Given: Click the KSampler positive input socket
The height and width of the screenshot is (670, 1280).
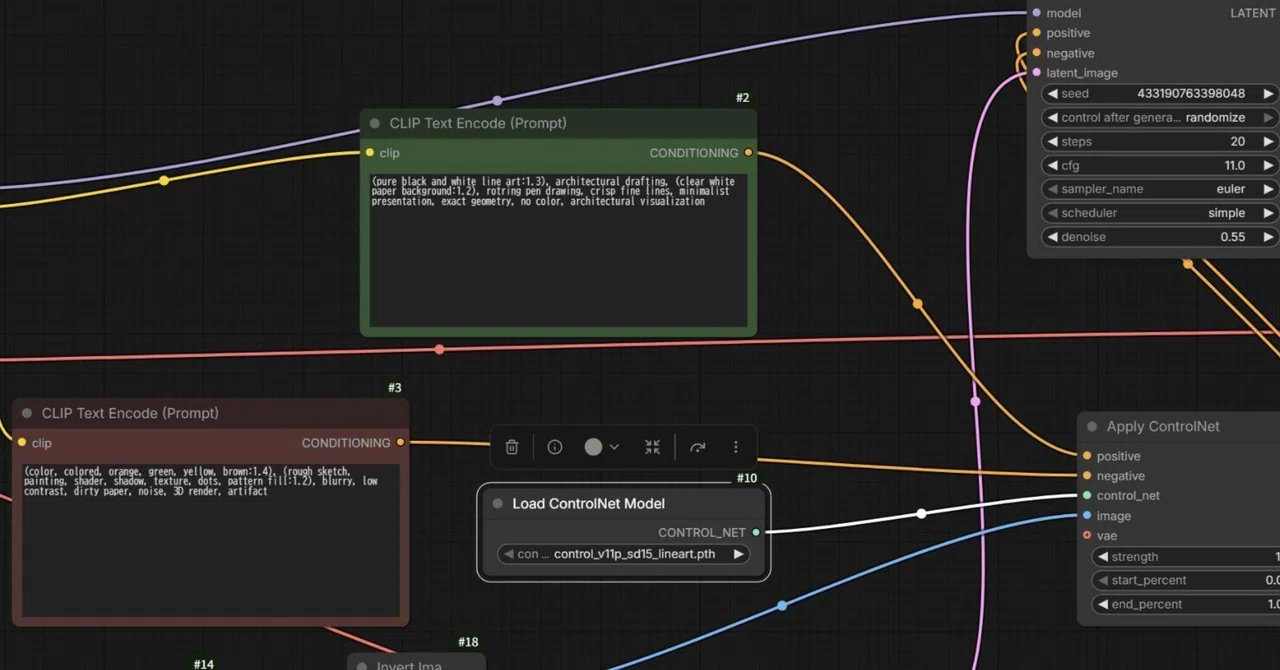Looking at the screenshot, I should (1037, 33).
